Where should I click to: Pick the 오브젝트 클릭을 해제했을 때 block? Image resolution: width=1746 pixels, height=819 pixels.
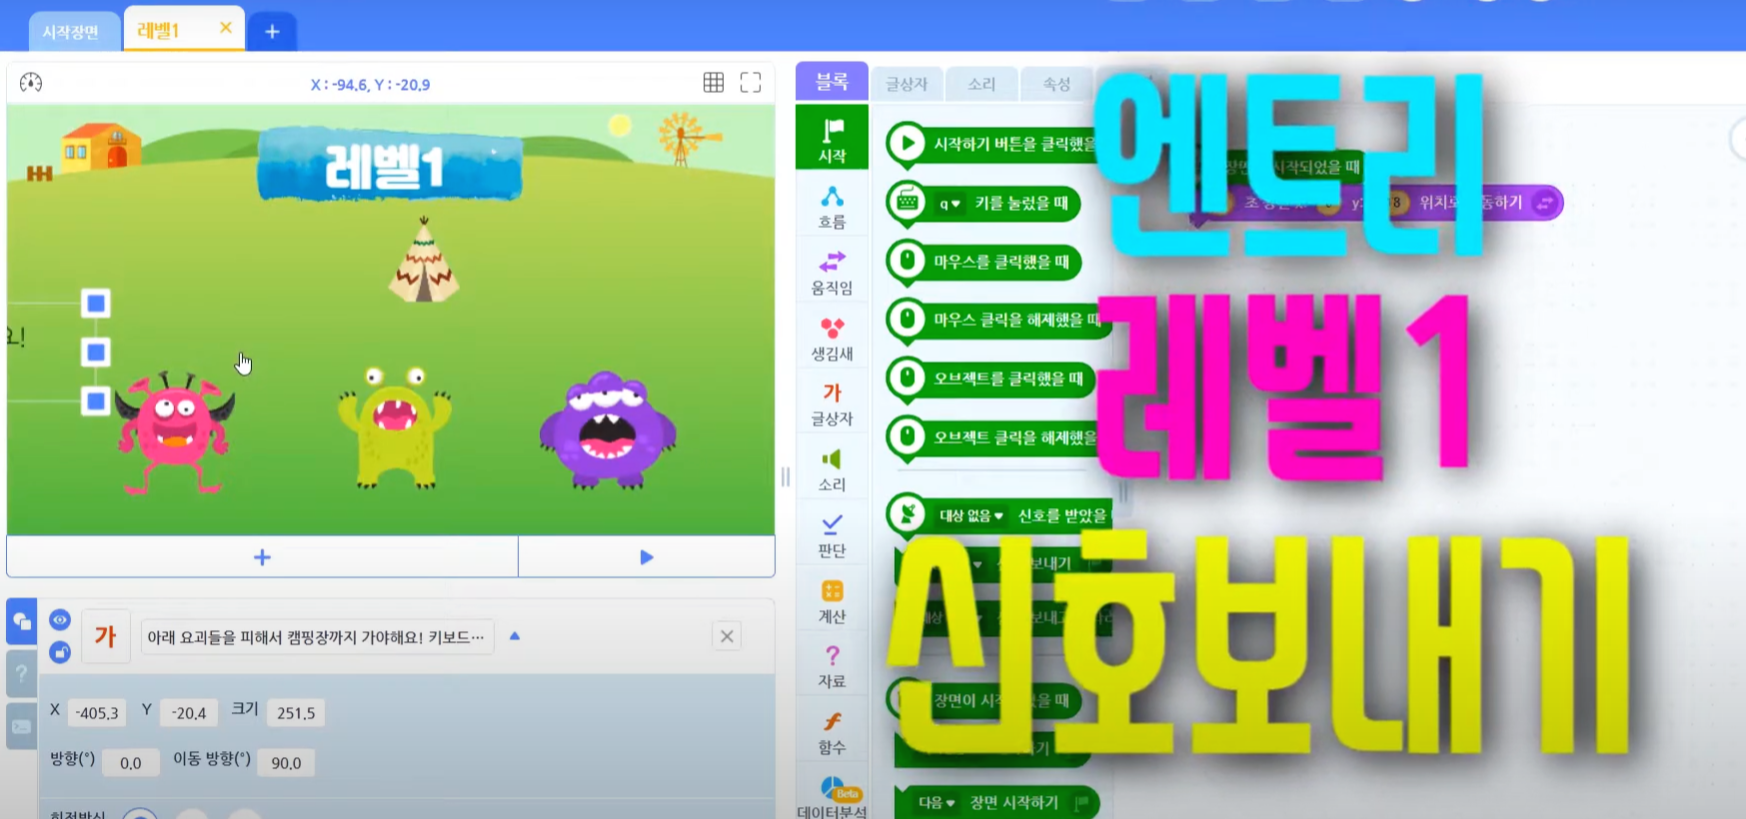coord(998,438)
